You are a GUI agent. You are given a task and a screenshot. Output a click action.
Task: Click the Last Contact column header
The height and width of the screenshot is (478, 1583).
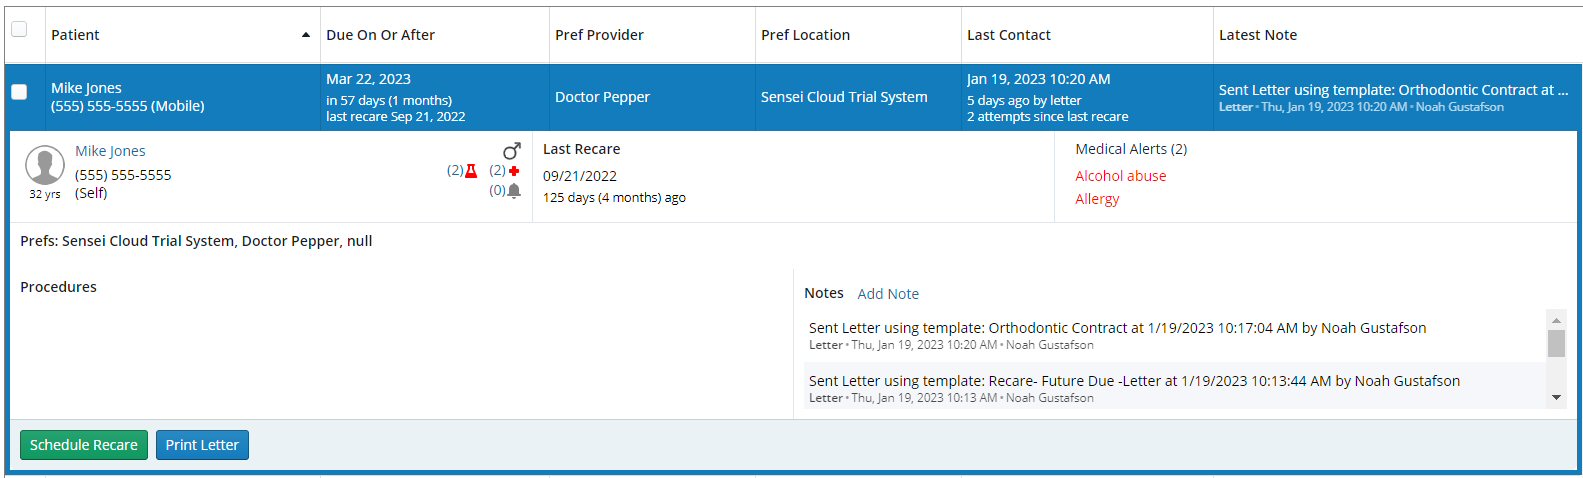point(1008,35)
